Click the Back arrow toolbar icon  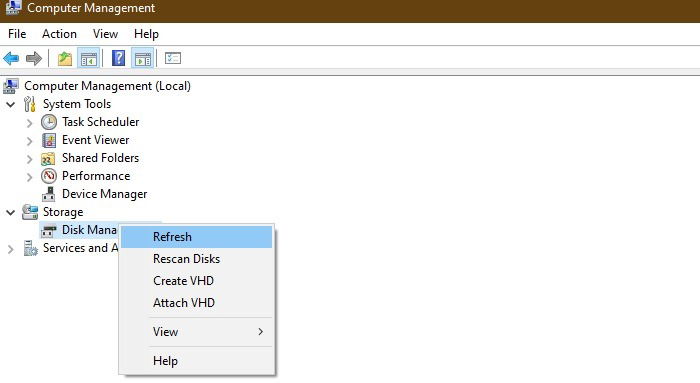pyautogui.click(x=11, y=58)
